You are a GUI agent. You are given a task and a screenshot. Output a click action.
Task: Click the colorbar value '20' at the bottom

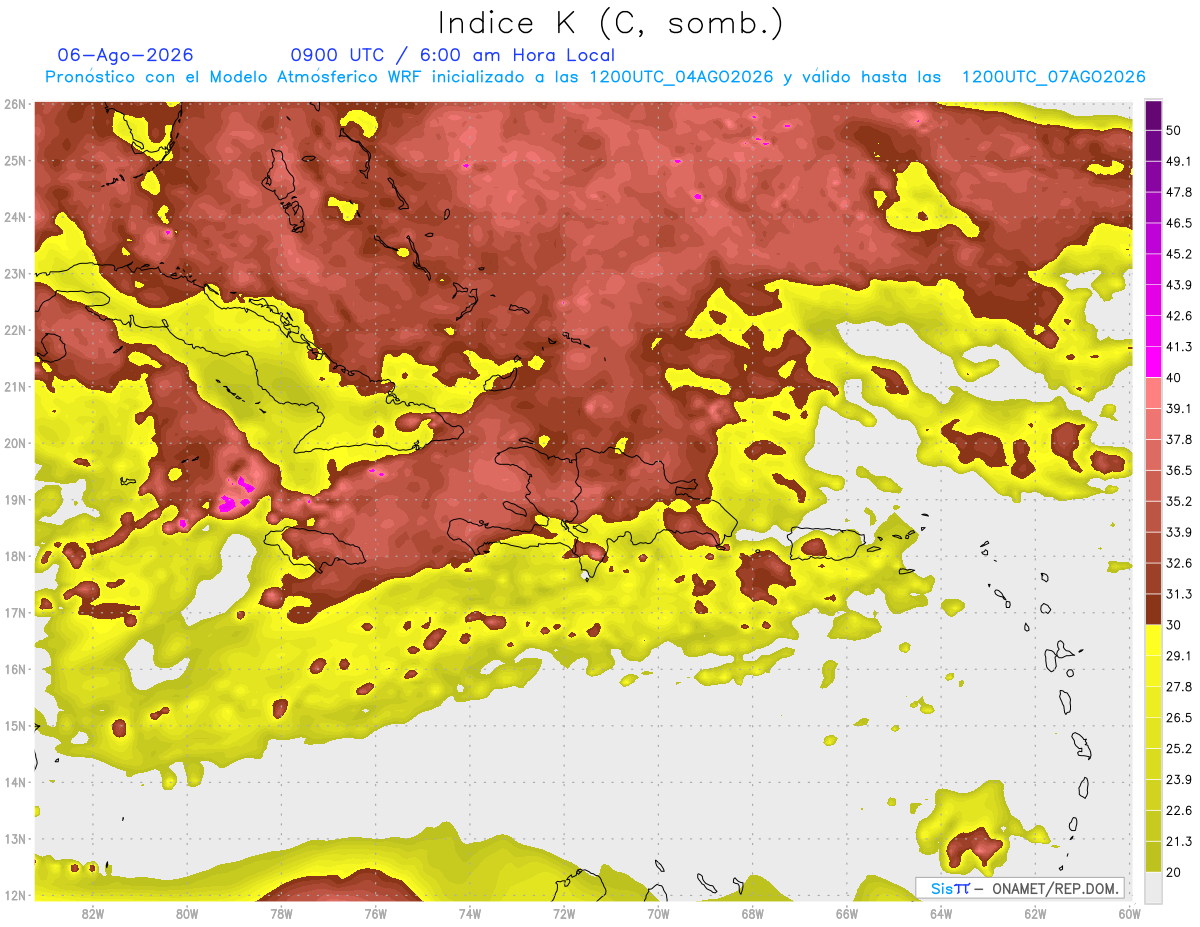tap(1174, 872)
